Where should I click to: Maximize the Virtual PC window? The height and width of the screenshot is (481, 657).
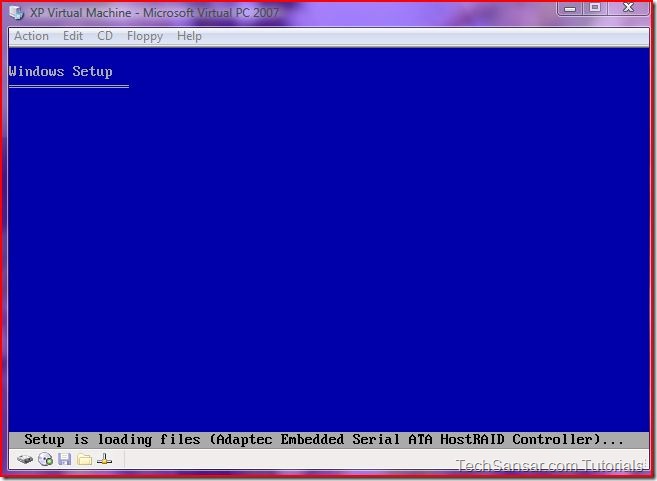tap(594, 8)
